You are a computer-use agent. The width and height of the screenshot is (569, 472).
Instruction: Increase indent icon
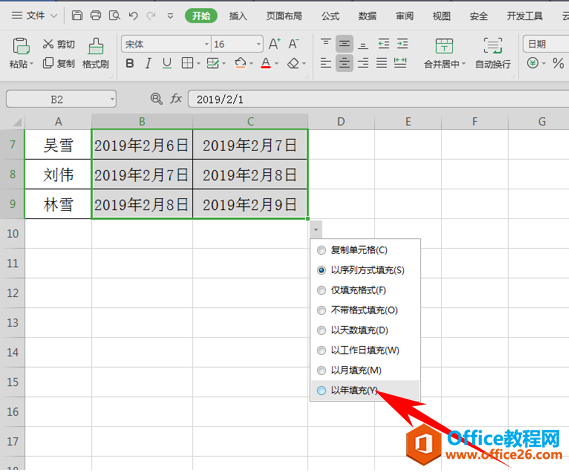(402, 44)
